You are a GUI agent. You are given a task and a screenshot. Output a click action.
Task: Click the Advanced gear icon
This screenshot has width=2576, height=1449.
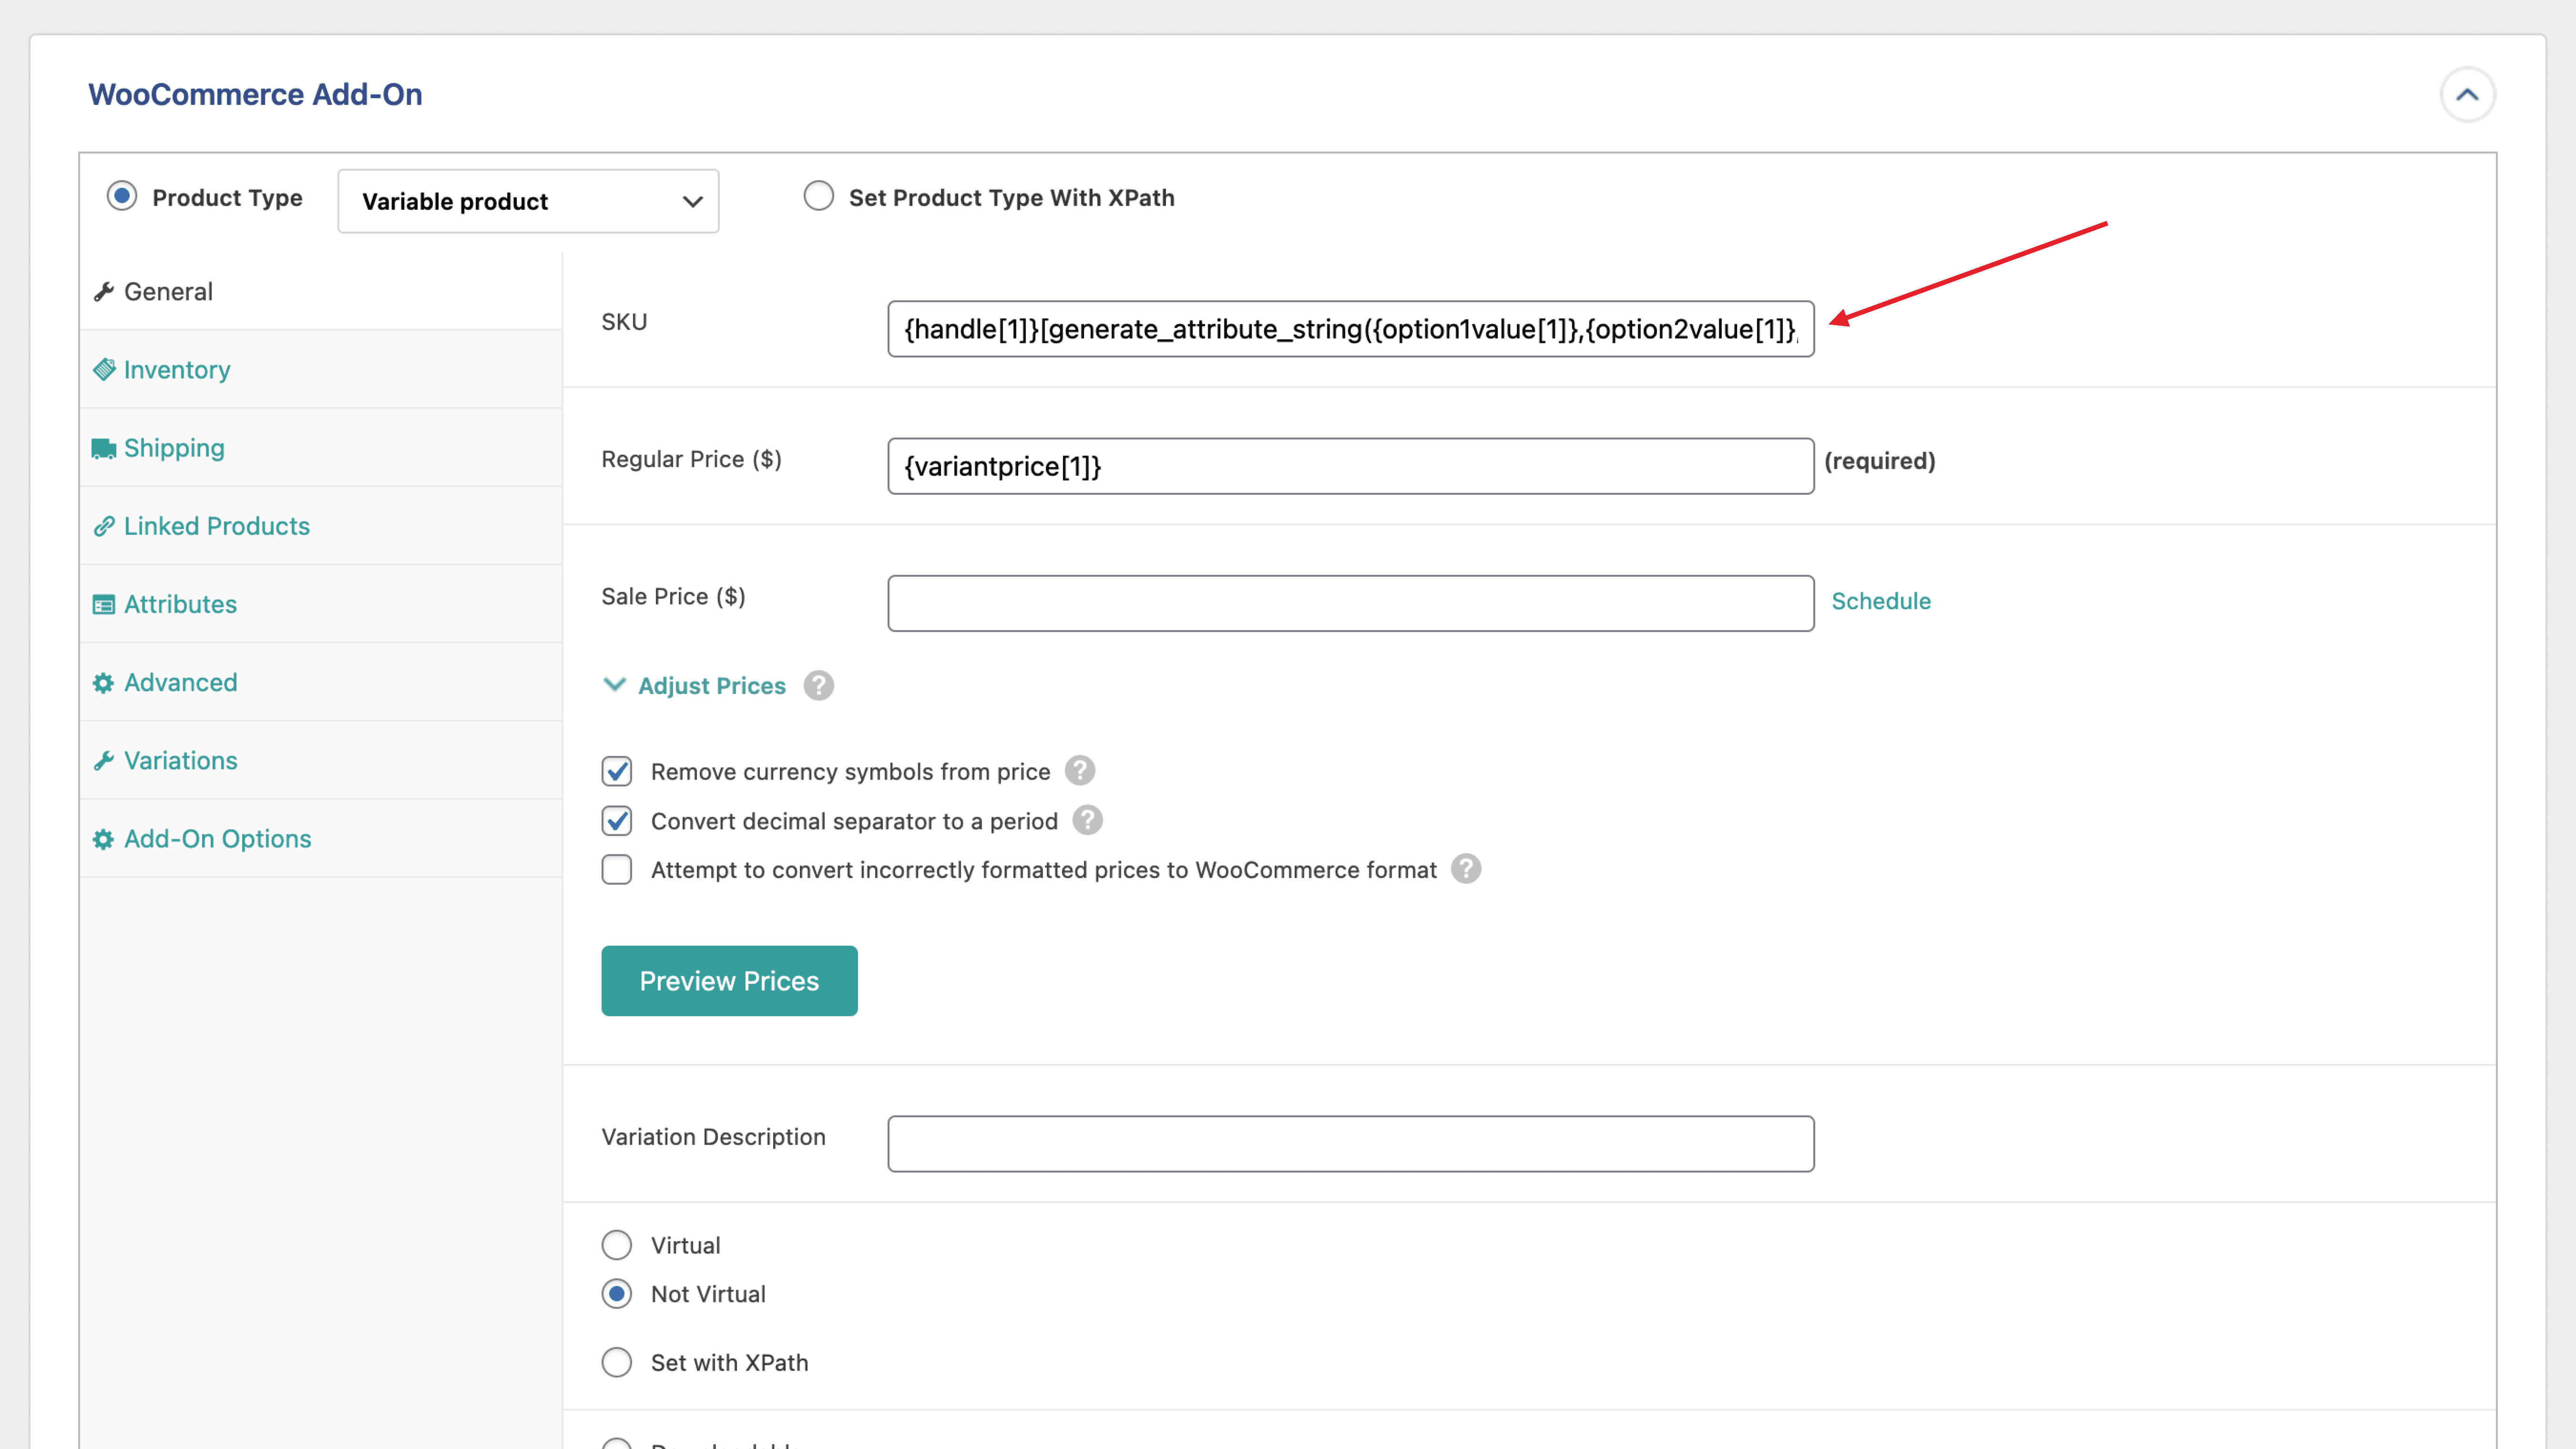[104, 683]
